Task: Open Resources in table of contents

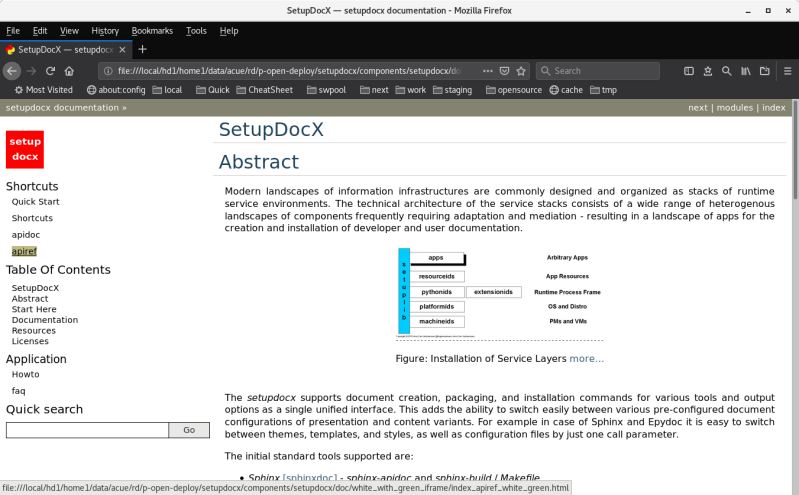Action: tap(34, 331)
